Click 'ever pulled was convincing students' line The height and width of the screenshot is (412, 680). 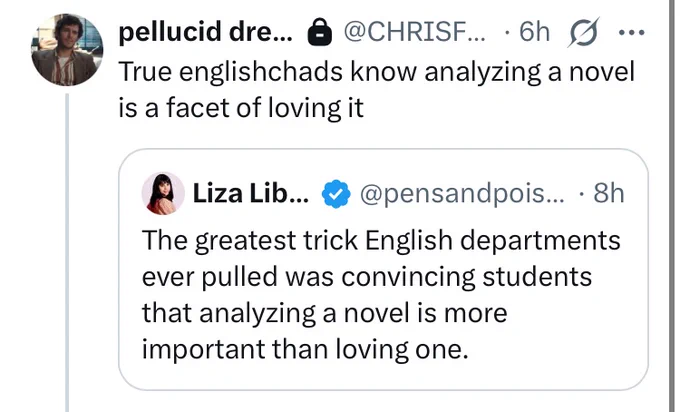click(366, 277)
